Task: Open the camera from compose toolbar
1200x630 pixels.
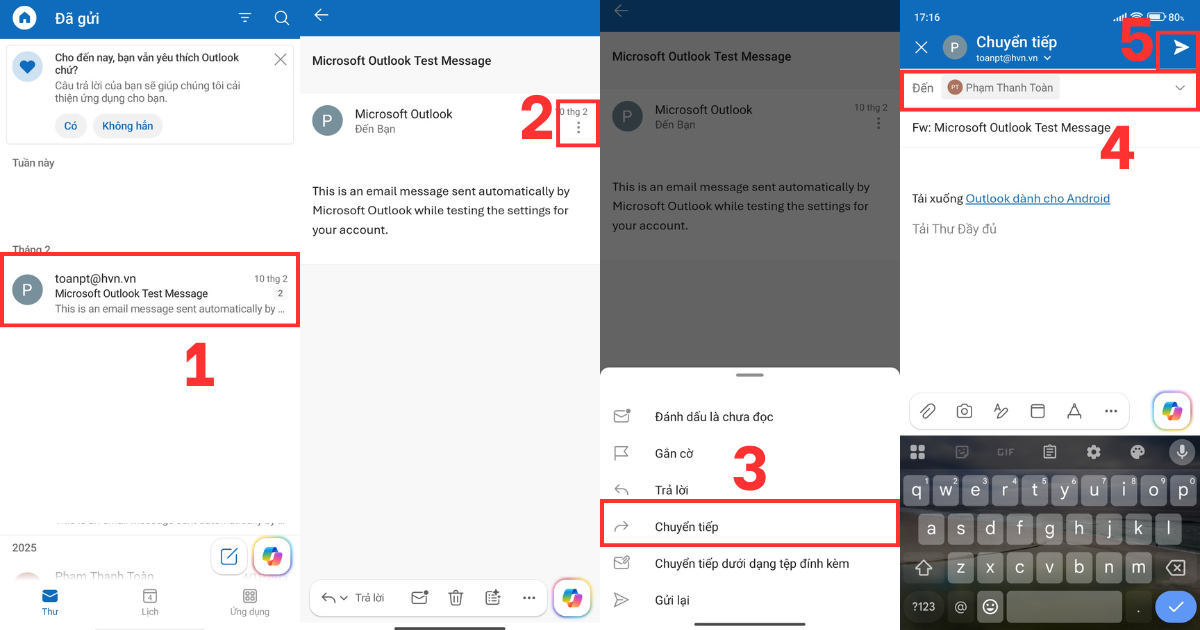Action: [964, 411]
